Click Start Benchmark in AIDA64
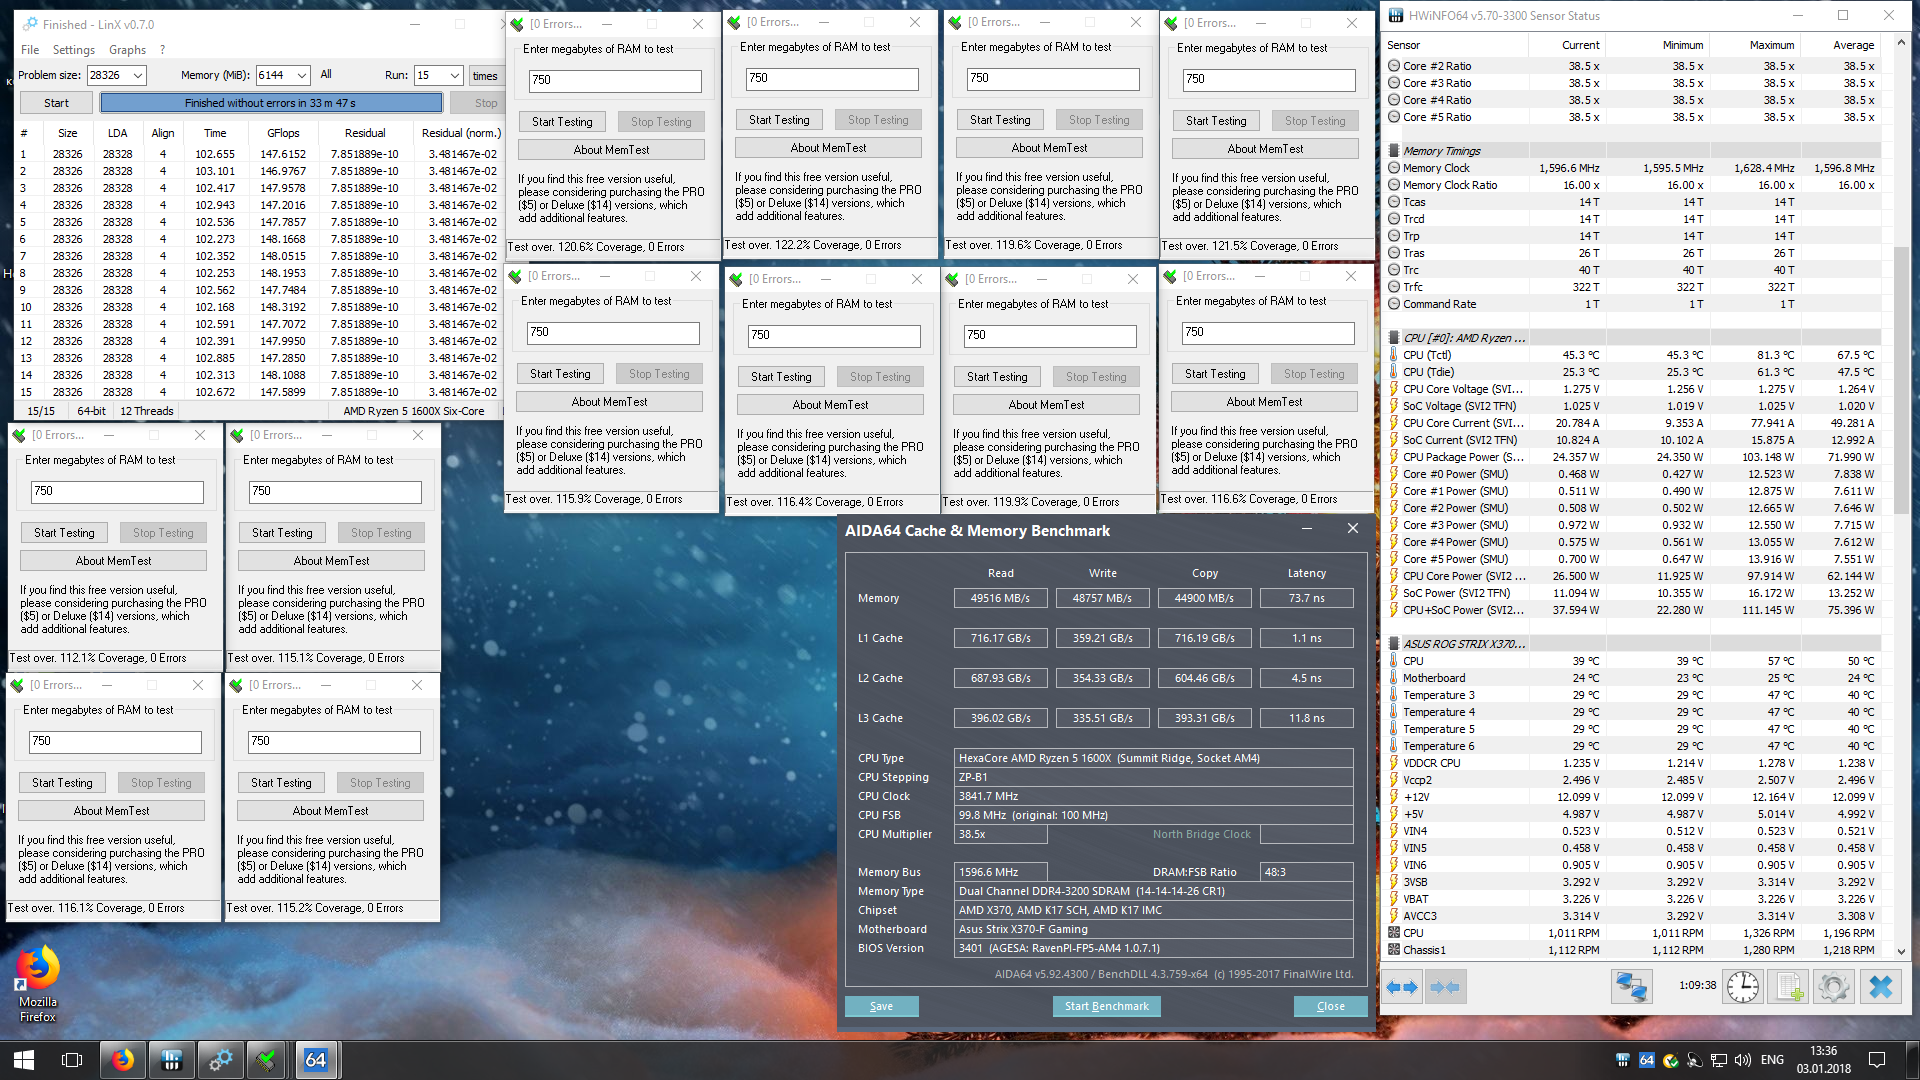Image resolution: width=1920 pixels, height=1080 pixels. coord(1106,1006)
